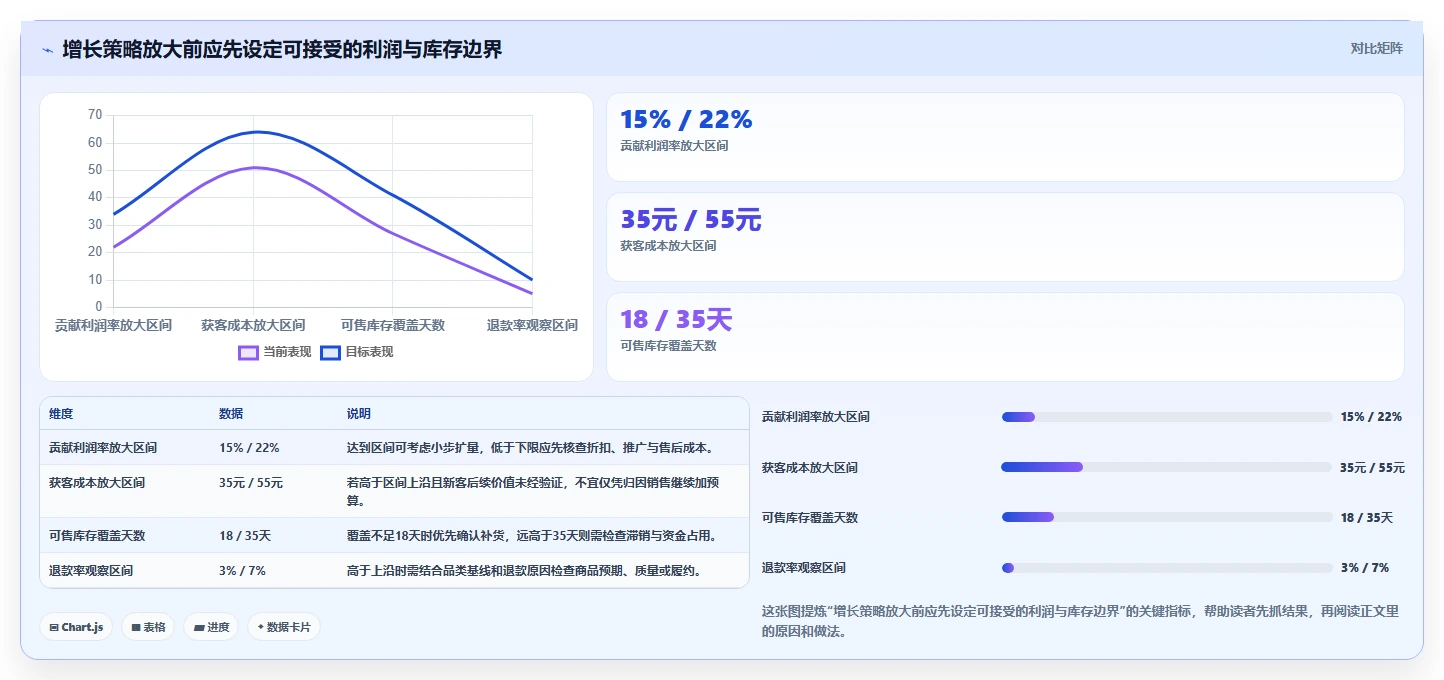The height and width of the screenshot is (680, 1444).
Task: Select the 18 / 35天 data card
Action: [x=1005, y=337]
